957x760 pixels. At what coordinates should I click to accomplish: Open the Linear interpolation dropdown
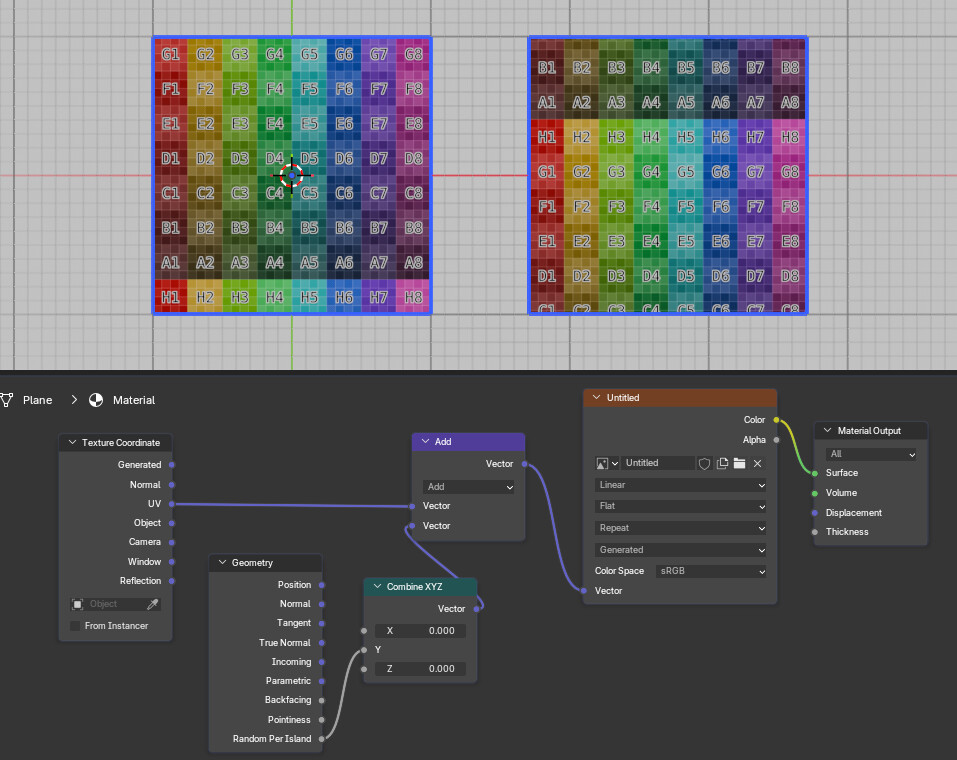(681, 485)
